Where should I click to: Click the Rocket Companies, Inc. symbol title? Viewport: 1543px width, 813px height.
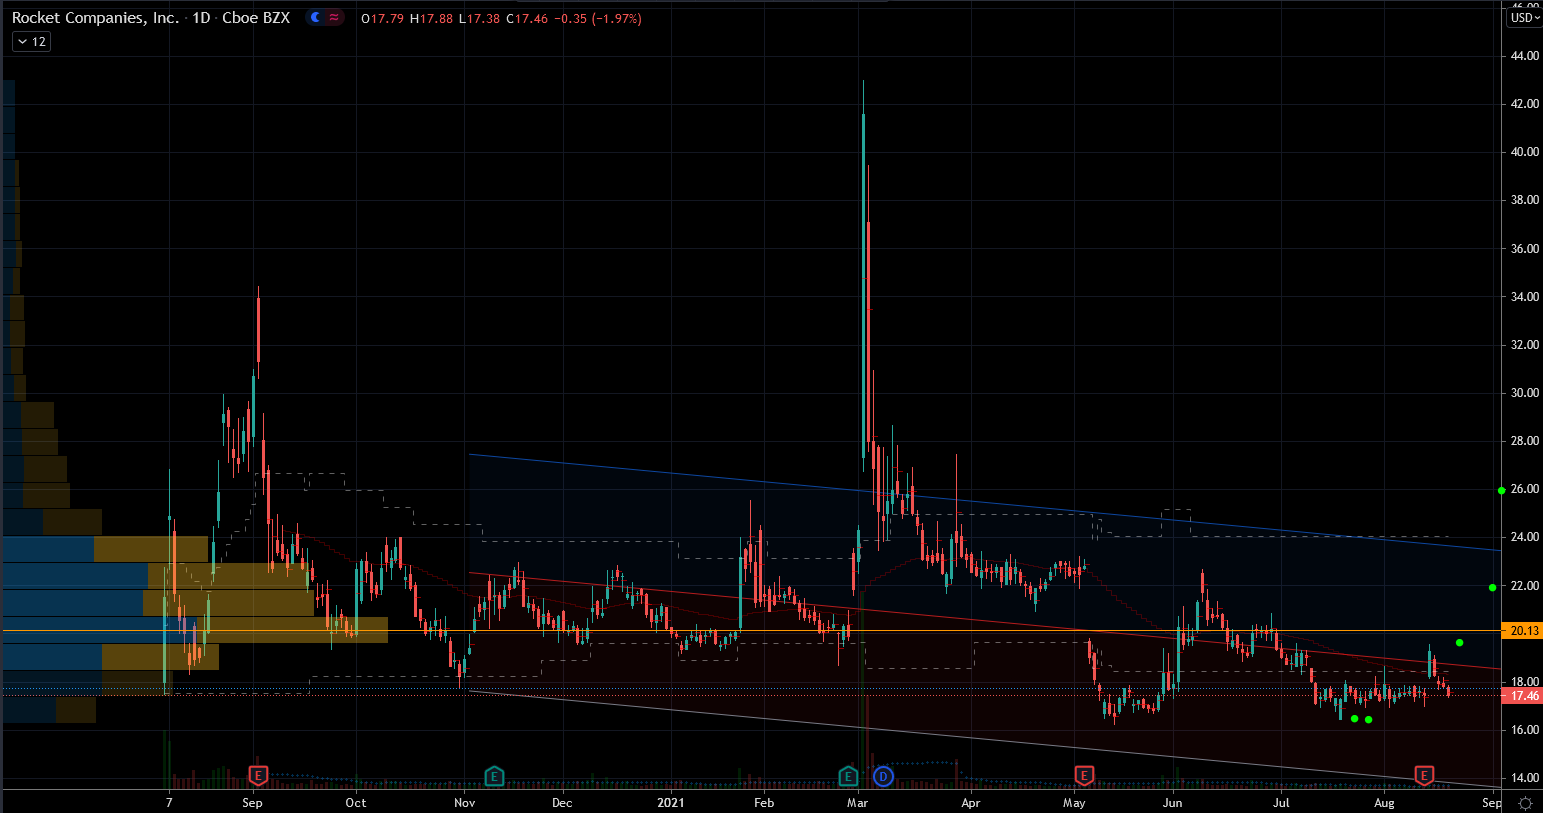click(x=96, y=18)
